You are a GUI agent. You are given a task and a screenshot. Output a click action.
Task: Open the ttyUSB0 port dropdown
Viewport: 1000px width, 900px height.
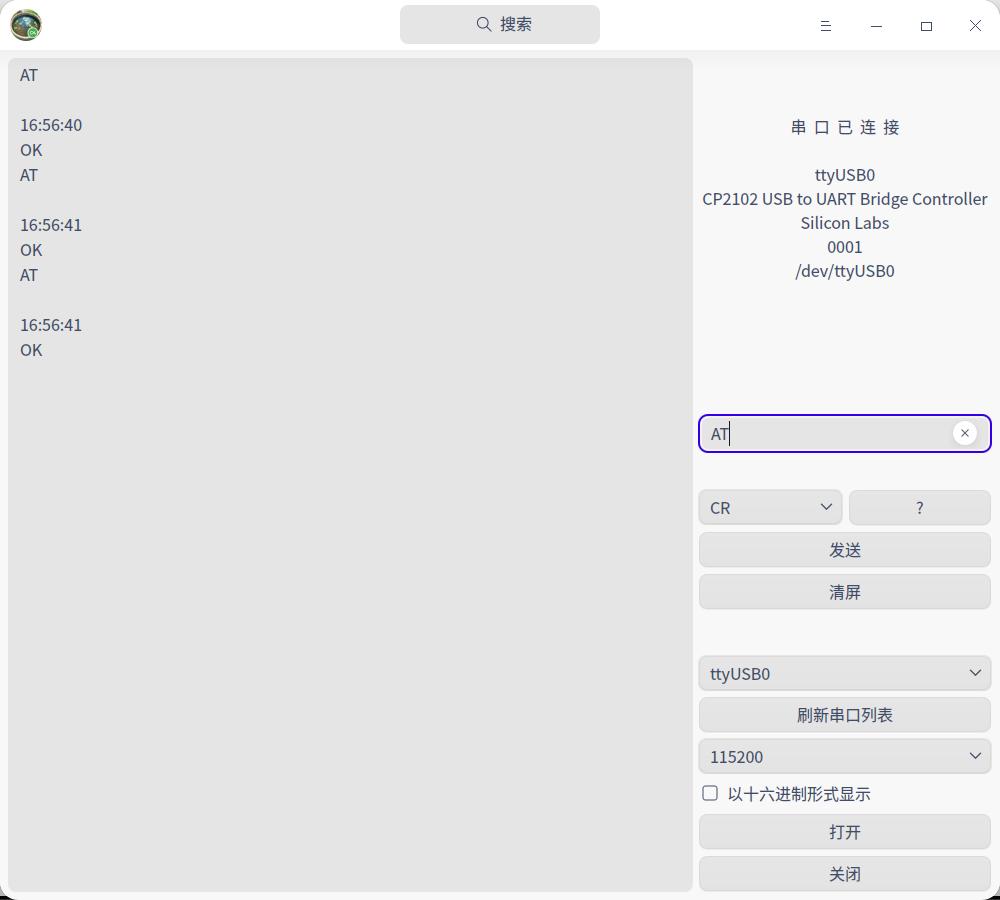point(844,674)
